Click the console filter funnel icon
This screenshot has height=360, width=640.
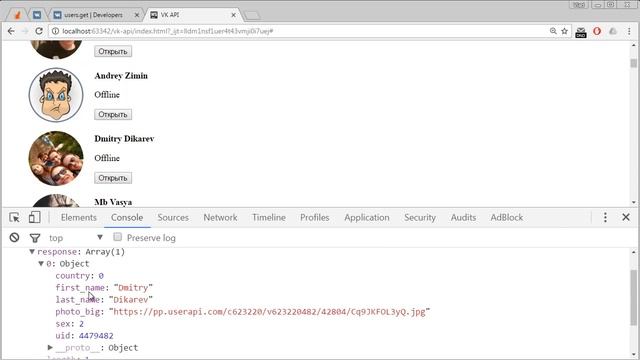pyautogui.click(x=35, y=238)
